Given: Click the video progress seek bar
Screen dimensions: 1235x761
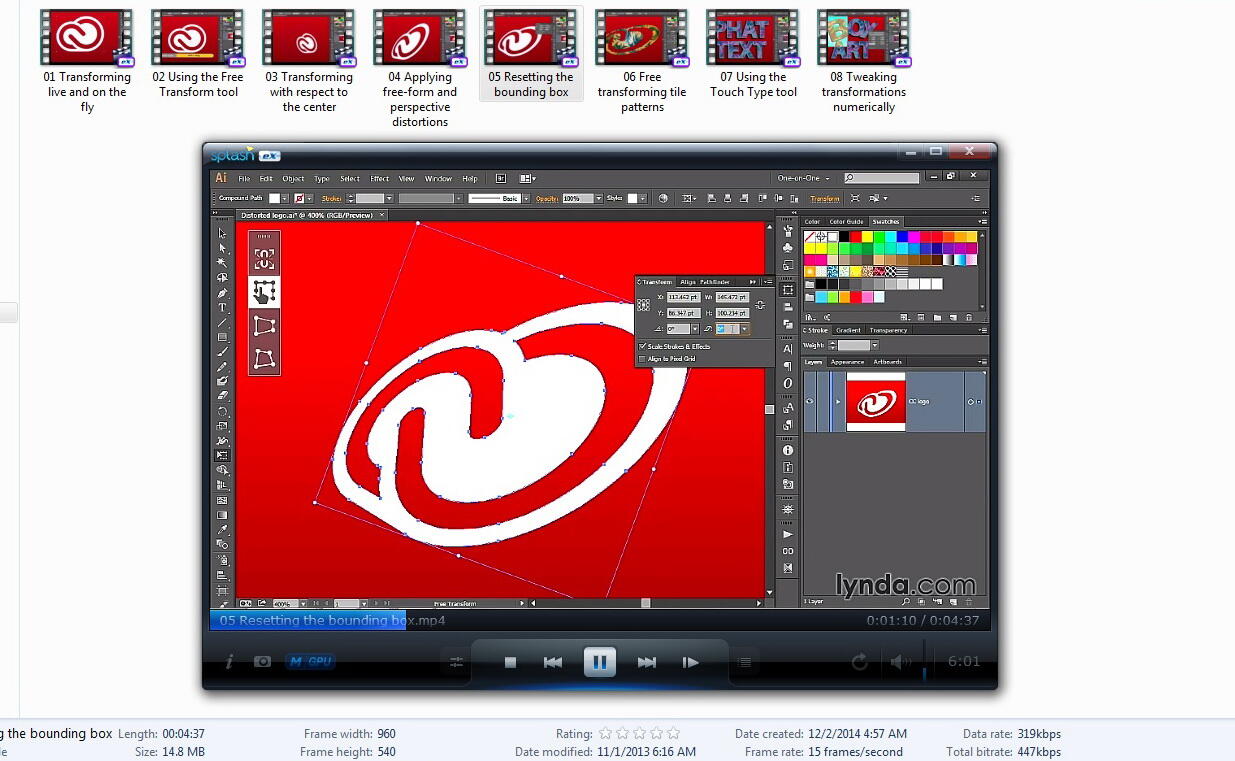Looking at the screenshot, I should click(x=598, y=620).
